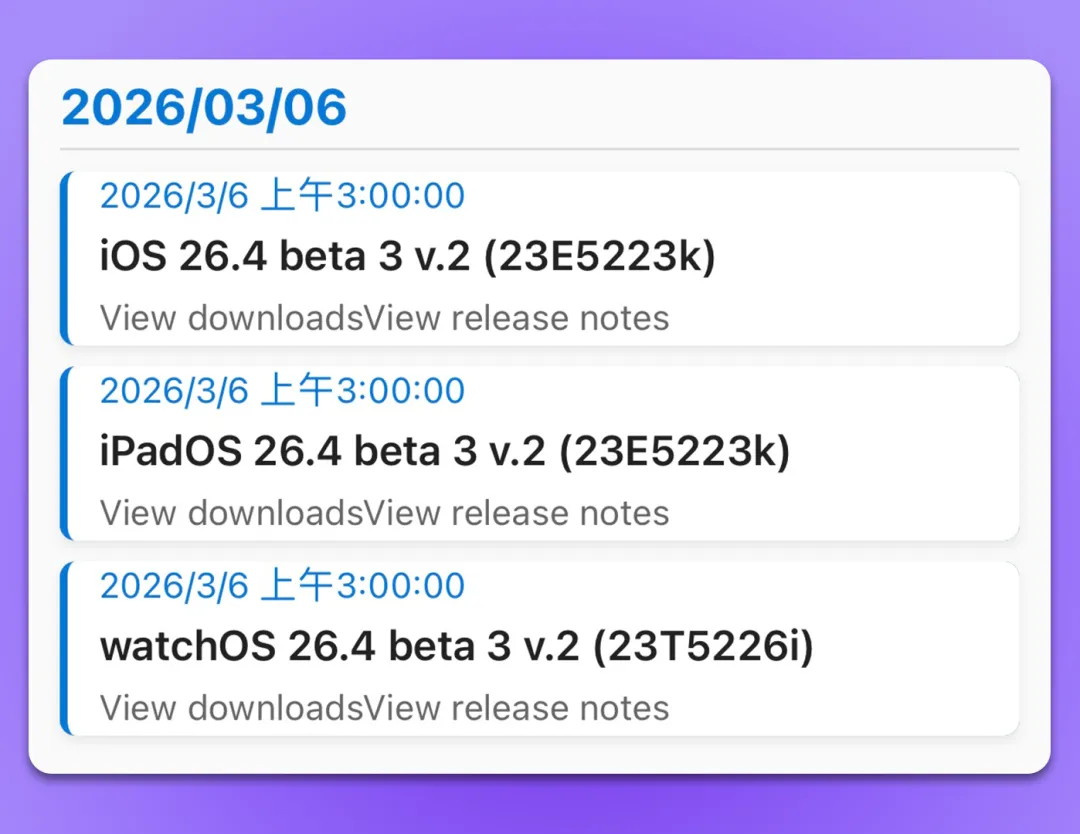Click the divider line under the date heading
The height and width of the screenshot is (834, 1080).
pos(540,149)
